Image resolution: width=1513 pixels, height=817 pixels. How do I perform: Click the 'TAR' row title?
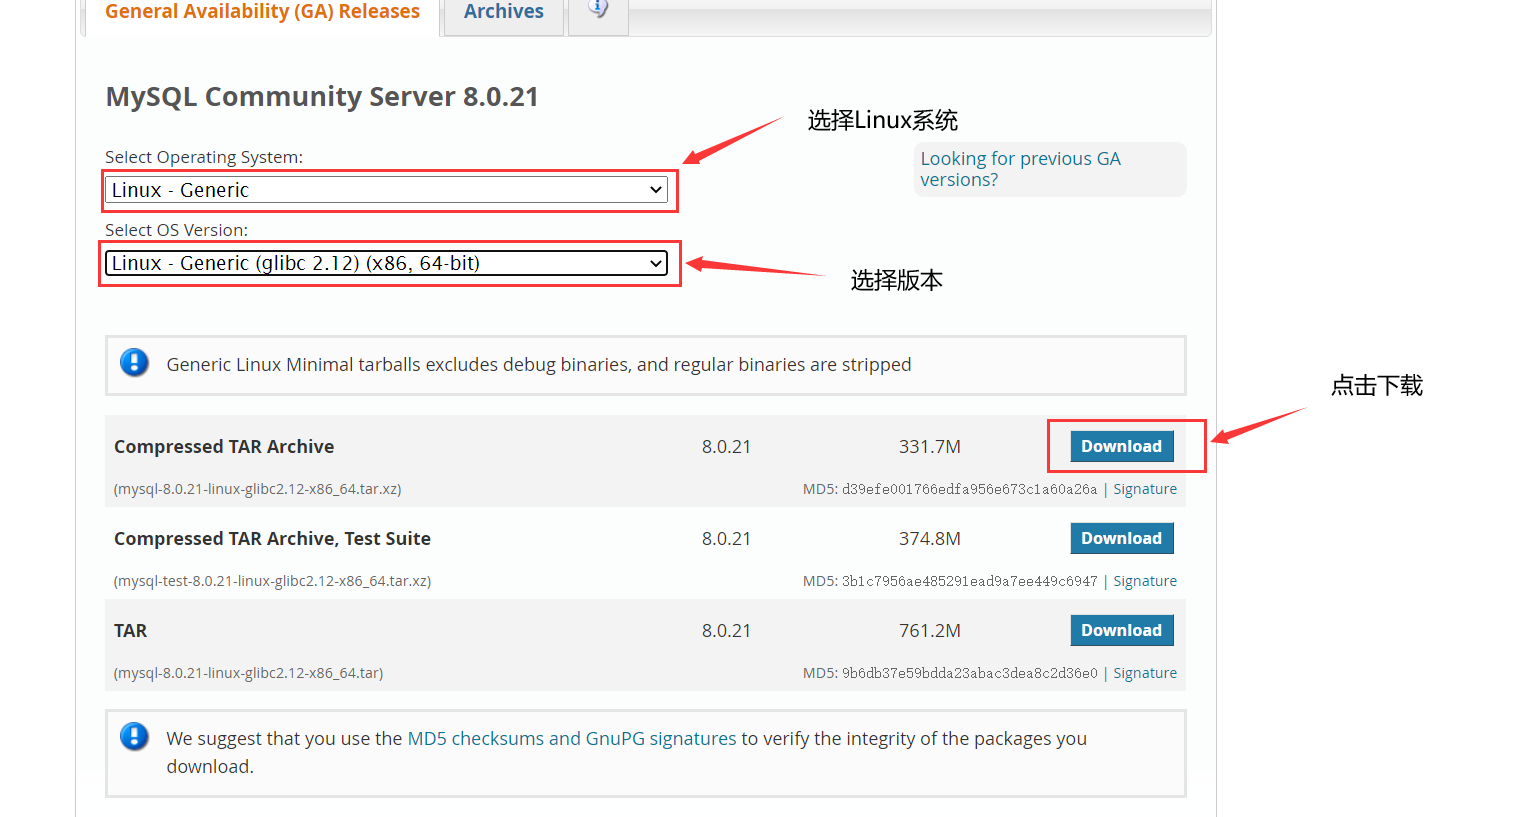point(130,630)
